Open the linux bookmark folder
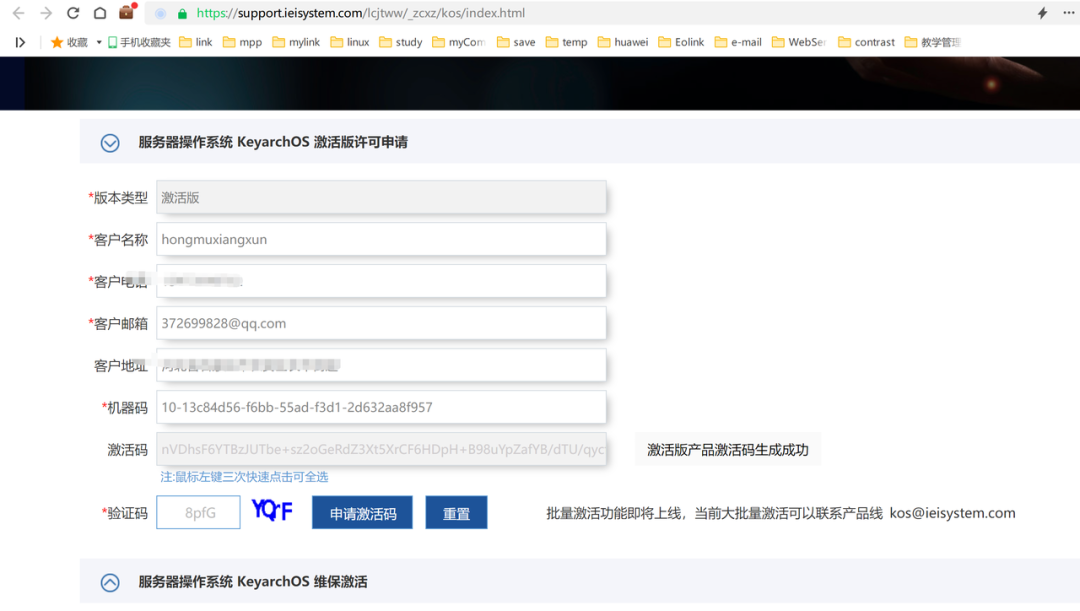The width and height of the screenshot is (1080, 611). 349,42
